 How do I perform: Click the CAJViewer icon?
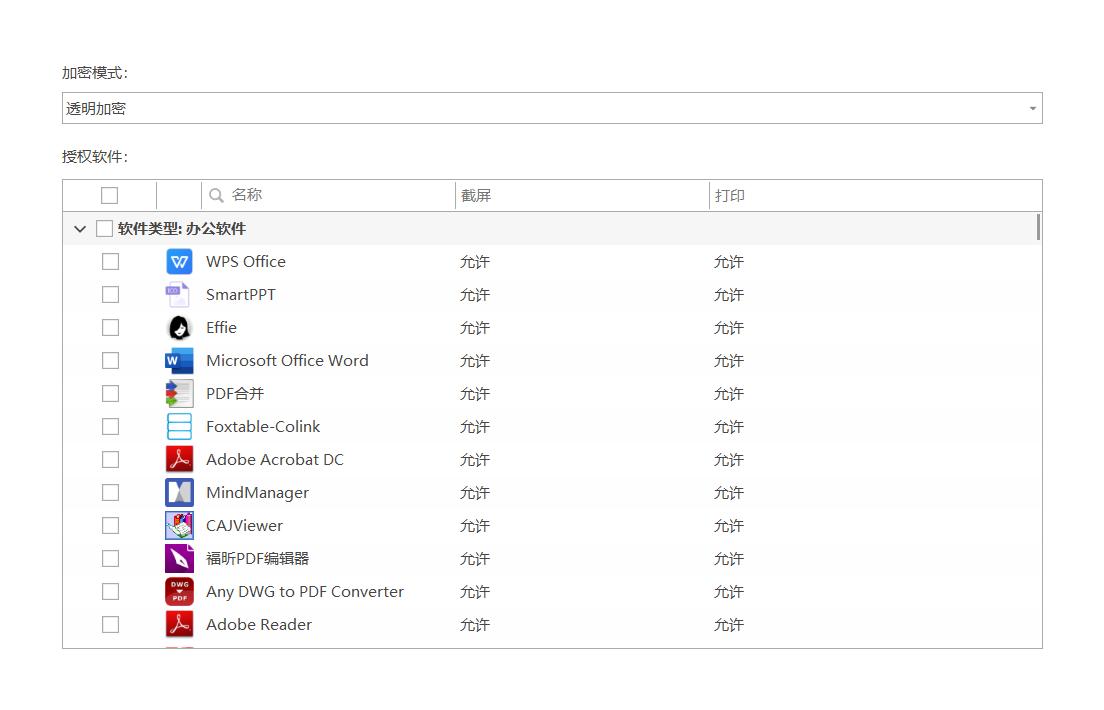(x=179, y=526)
